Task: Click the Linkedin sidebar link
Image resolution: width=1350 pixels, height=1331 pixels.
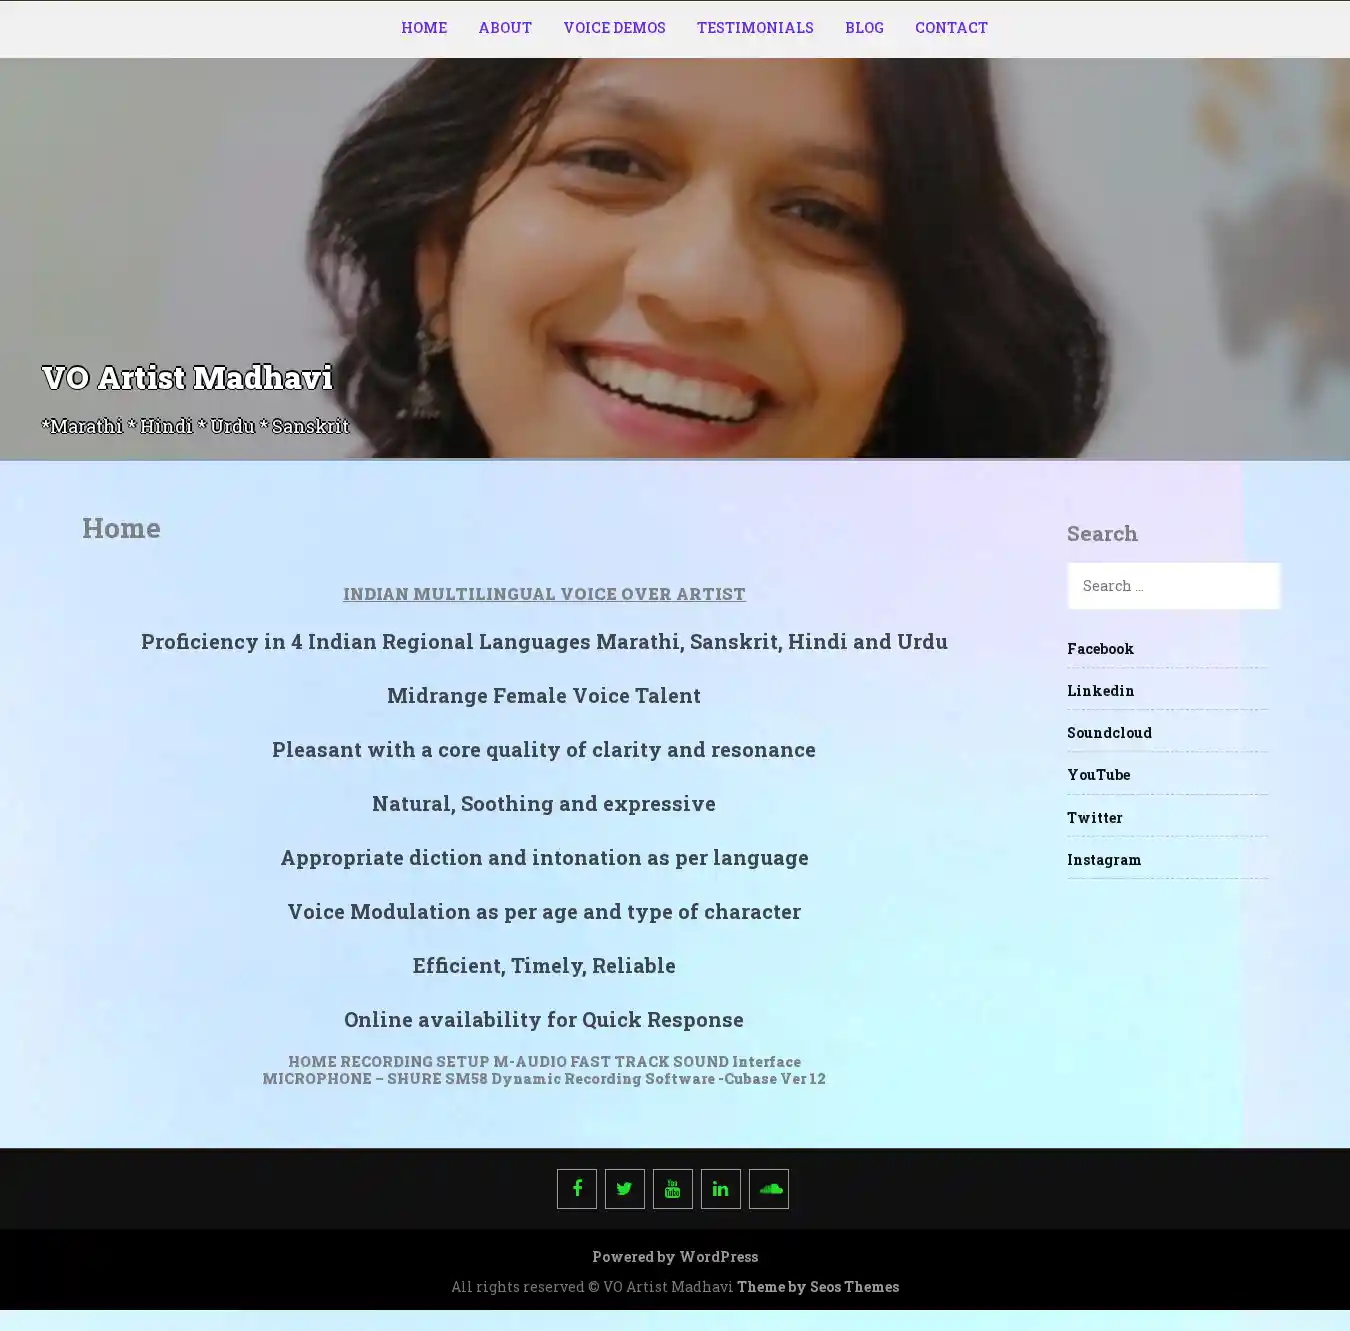Action: click(1100, 691)
